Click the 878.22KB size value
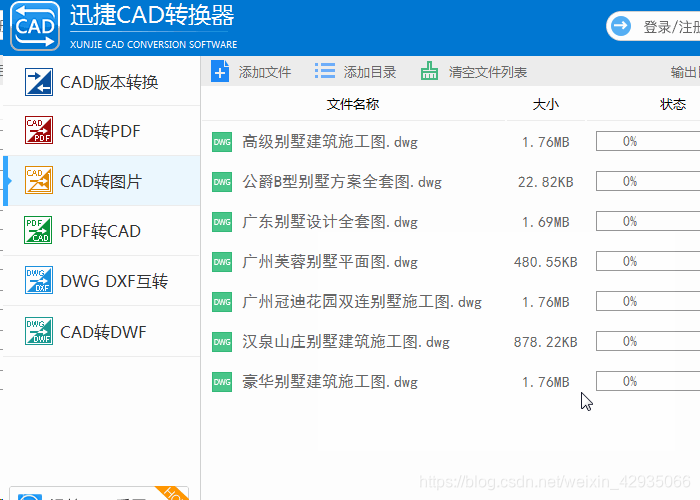This screenshot has height=500, width=700. [x=546, y=342]
